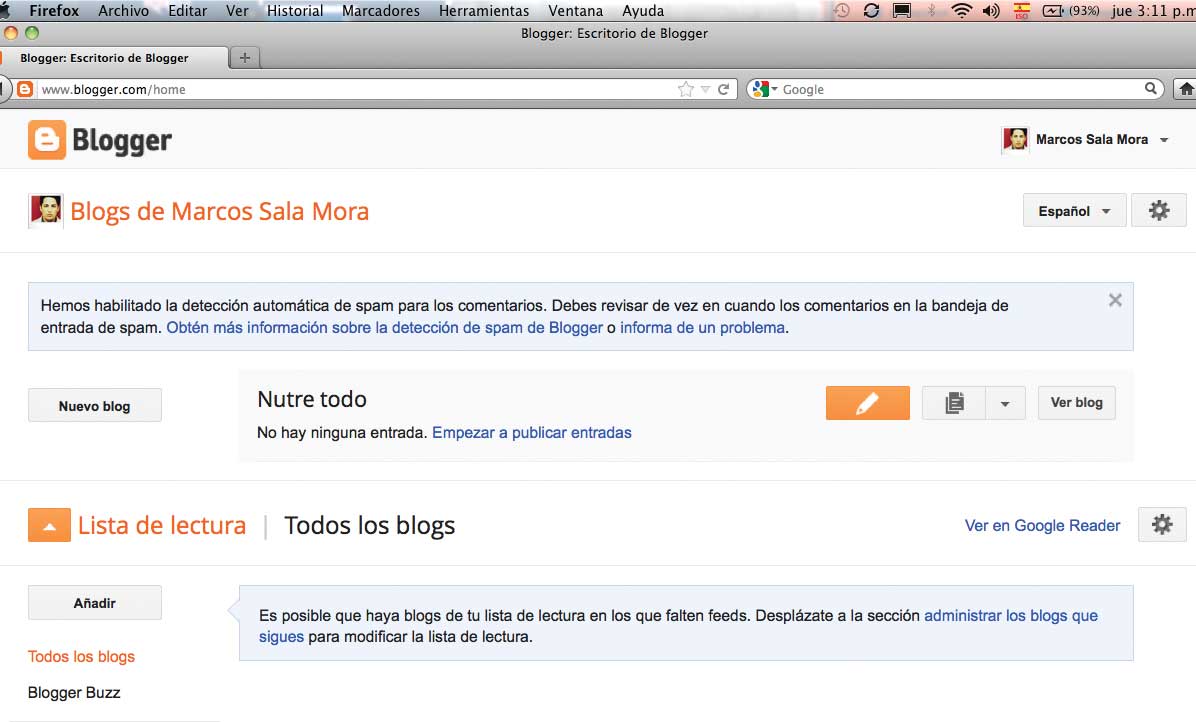Viewport: 1196px width, 722px height.
Task: Open Ver en Google Reader link
Action: pos(1042,525)
